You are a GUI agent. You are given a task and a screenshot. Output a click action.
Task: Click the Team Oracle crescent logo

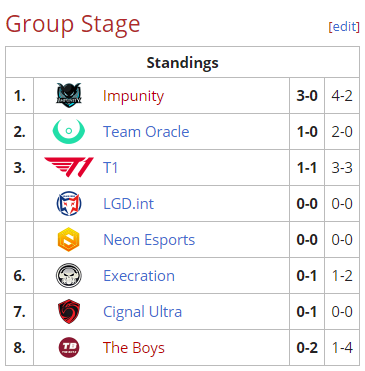69,131
